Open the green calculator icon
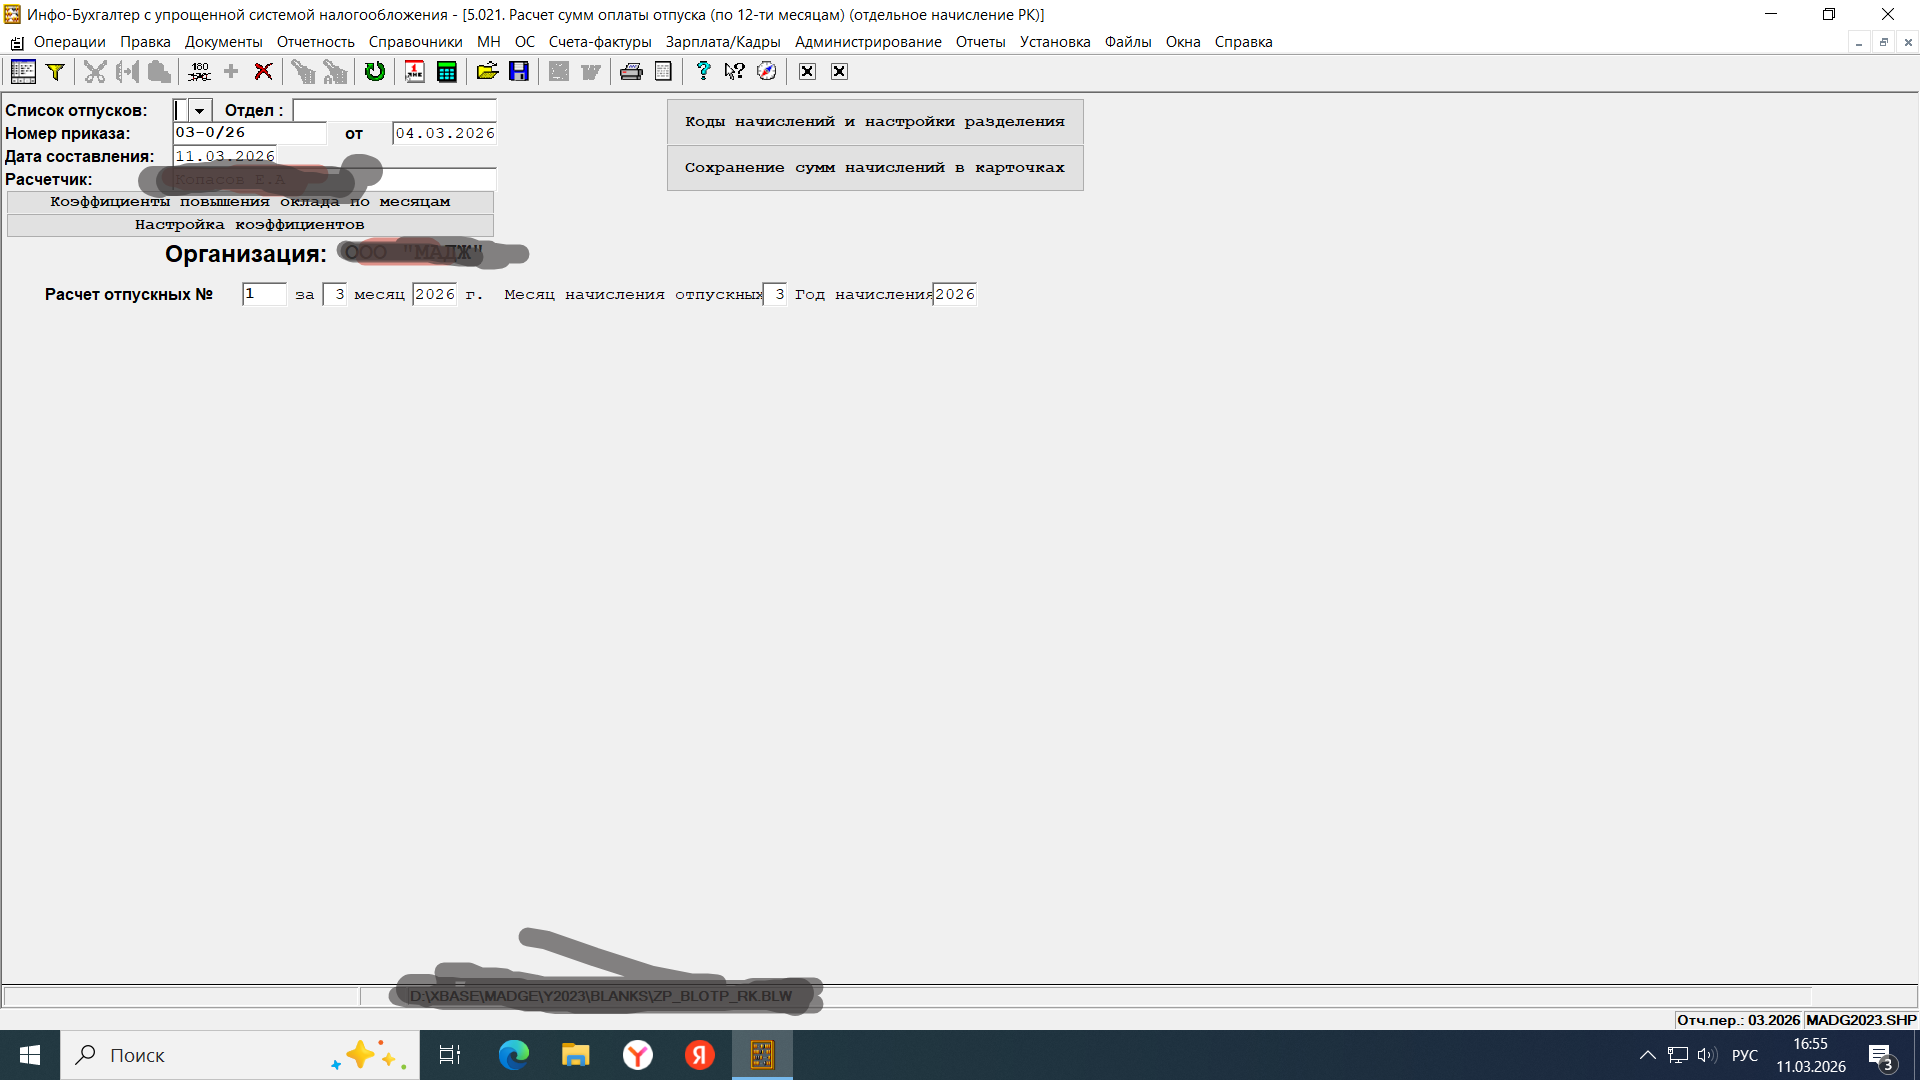Viewport: 1920px width, 1080px height. pyautogui.click(x=447, y=71)
